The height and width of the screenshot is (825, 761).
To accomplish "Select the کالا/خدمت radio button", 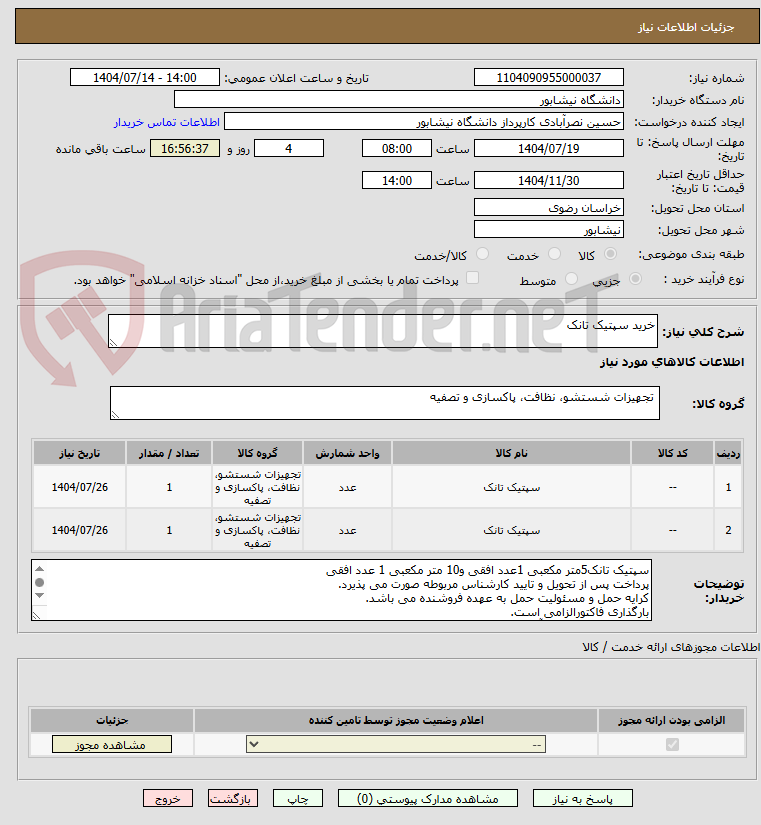I will point(482,254).
